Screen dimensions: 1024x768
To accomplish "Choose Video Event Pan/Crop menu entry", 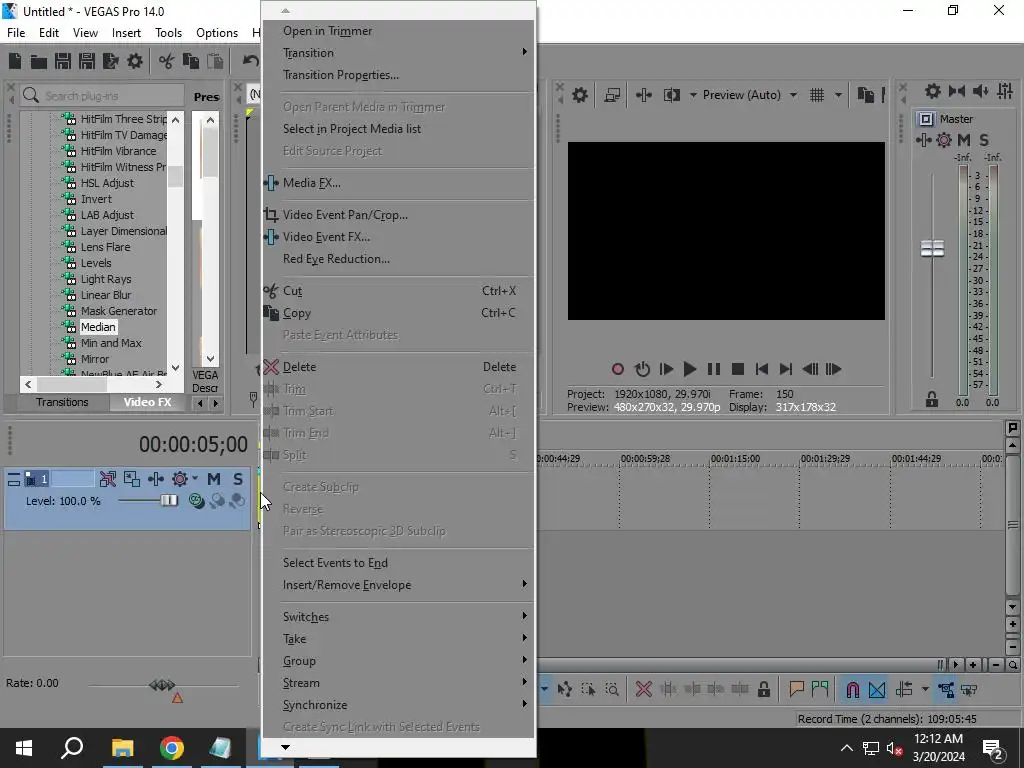I will click(x=398, y=215).
